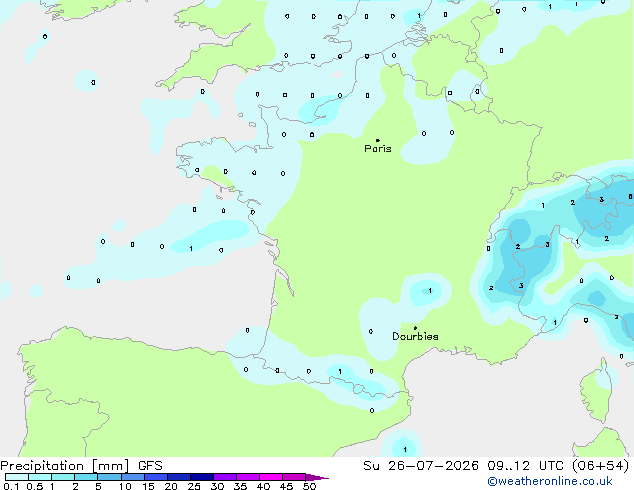Select the 2–5 mm legend color box
The width and height of the screenshot is (634, 490).
click(x=86, y=477)
